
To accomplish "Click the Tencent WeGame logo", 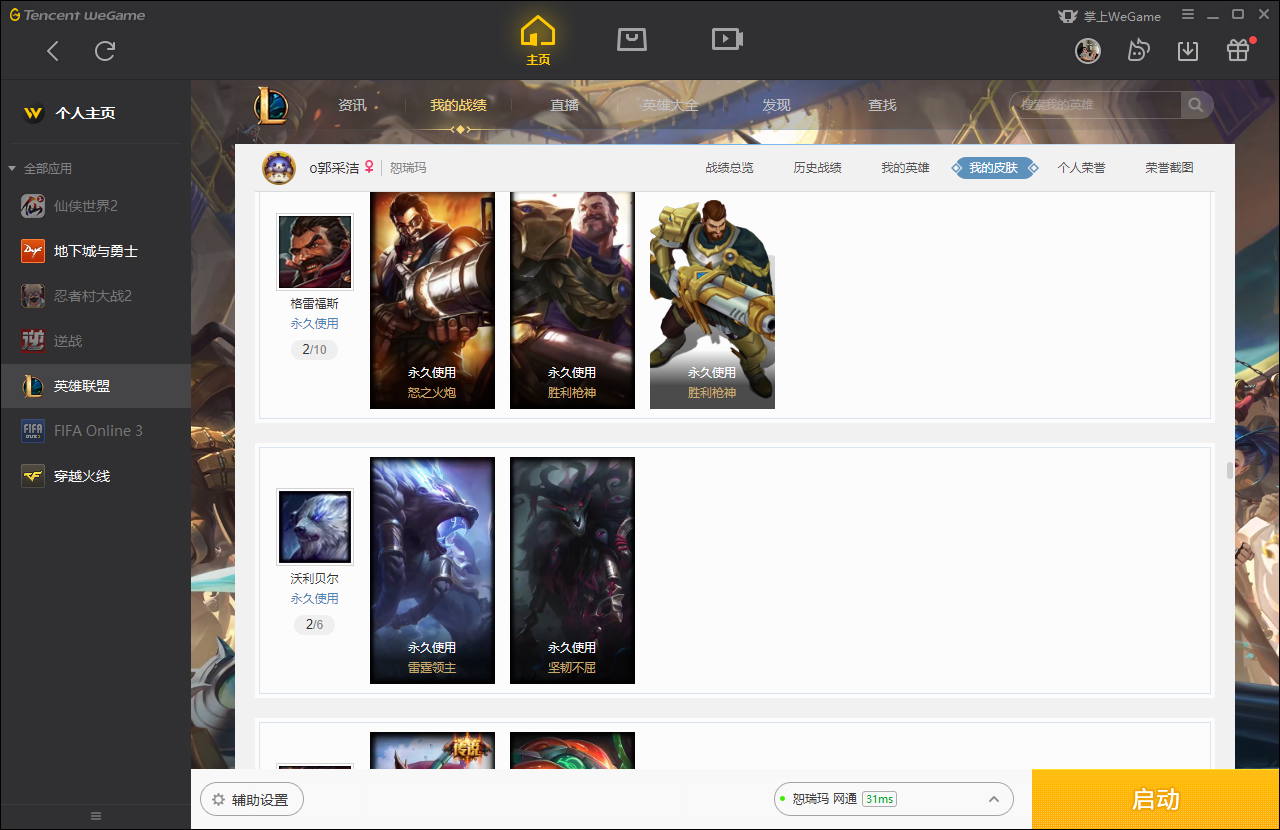I will pos(77,15).
